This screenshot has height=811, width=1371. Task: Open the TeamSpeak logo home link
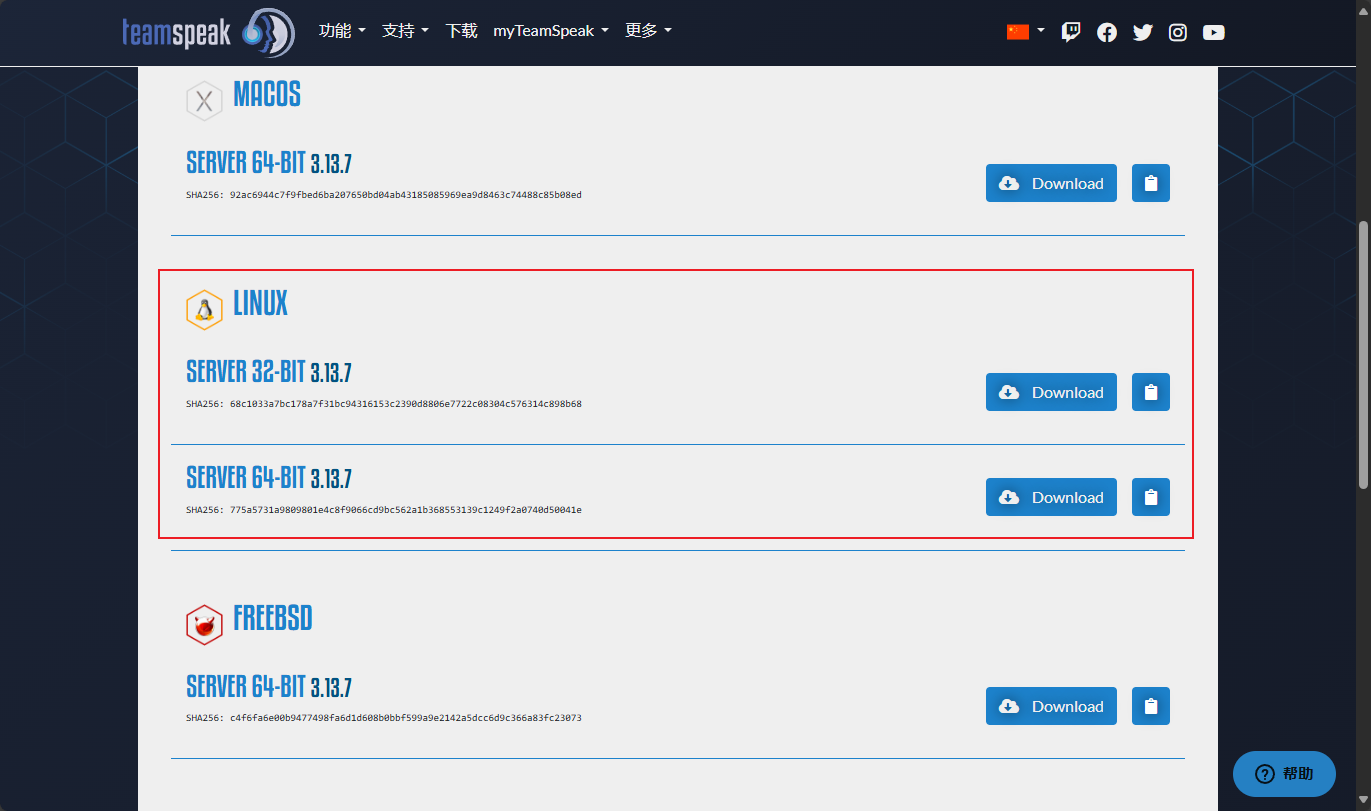(208, 32)
